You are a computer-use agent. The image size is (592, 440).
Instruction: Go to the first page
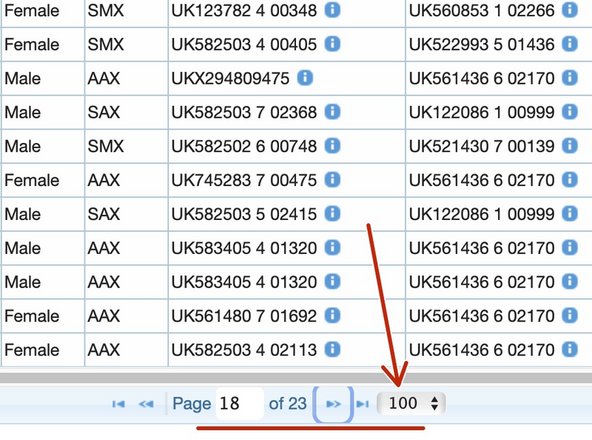119,404
